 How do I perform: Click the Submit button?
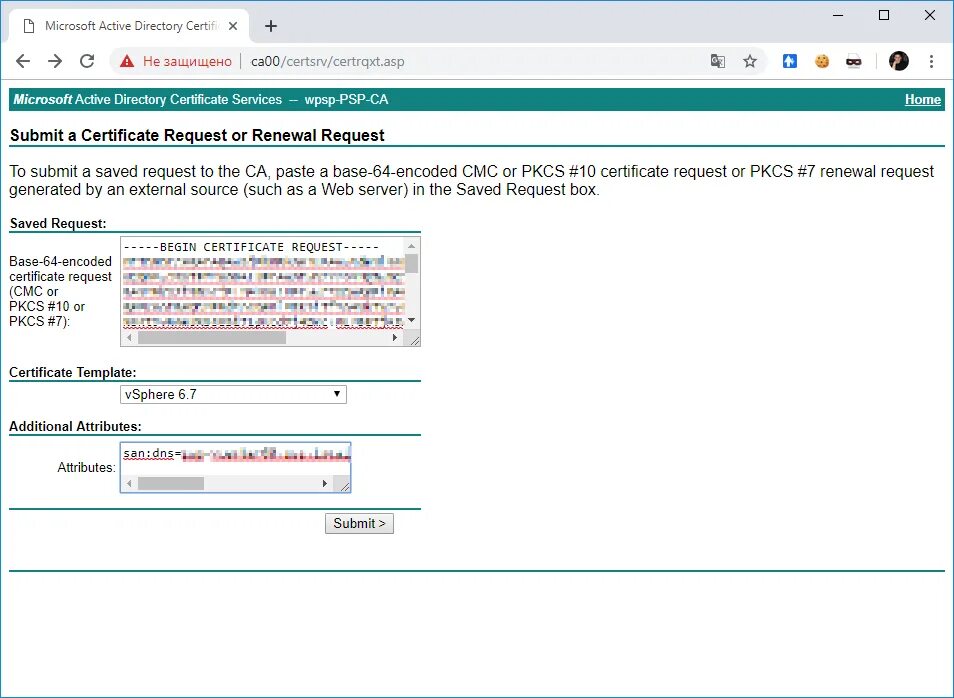tap(358, 523)
